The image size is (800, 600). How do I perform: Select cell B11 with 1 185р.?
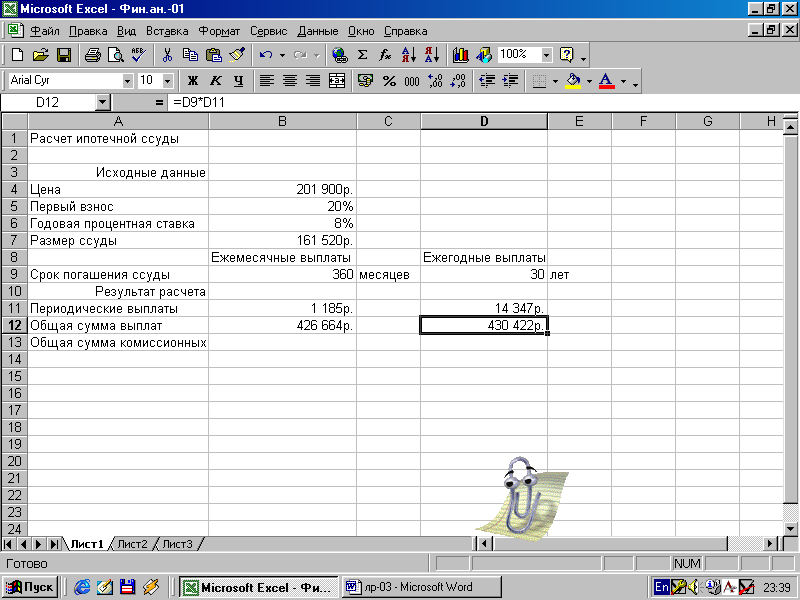(283, 308)
